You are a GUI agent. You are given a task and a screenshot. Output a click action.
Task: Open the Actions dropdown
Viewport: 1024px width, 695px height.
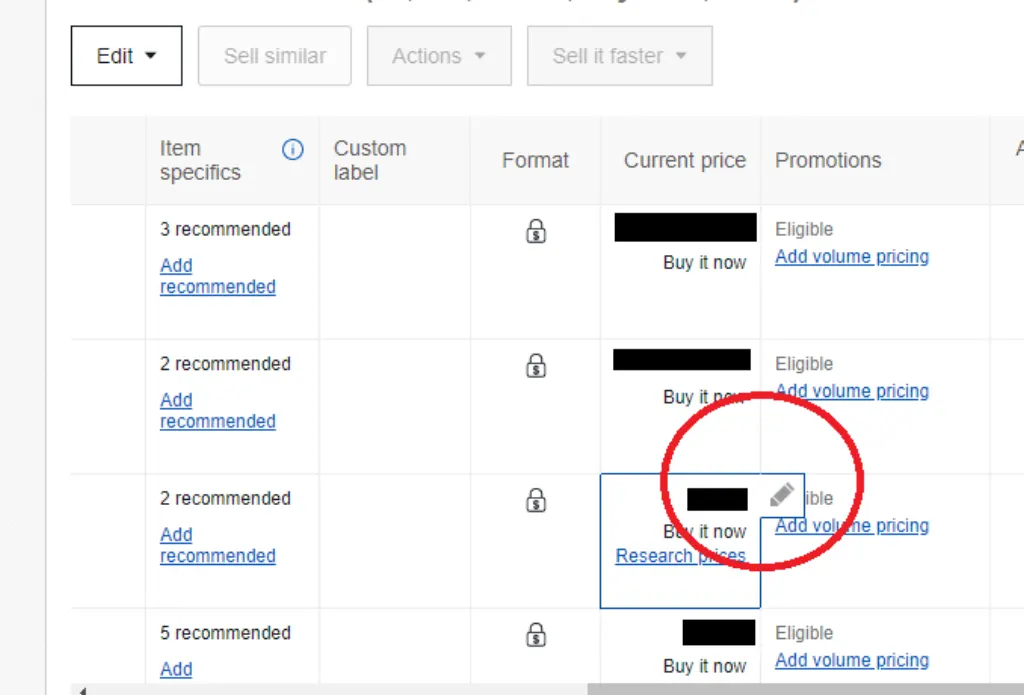click(x=439, y=56)
